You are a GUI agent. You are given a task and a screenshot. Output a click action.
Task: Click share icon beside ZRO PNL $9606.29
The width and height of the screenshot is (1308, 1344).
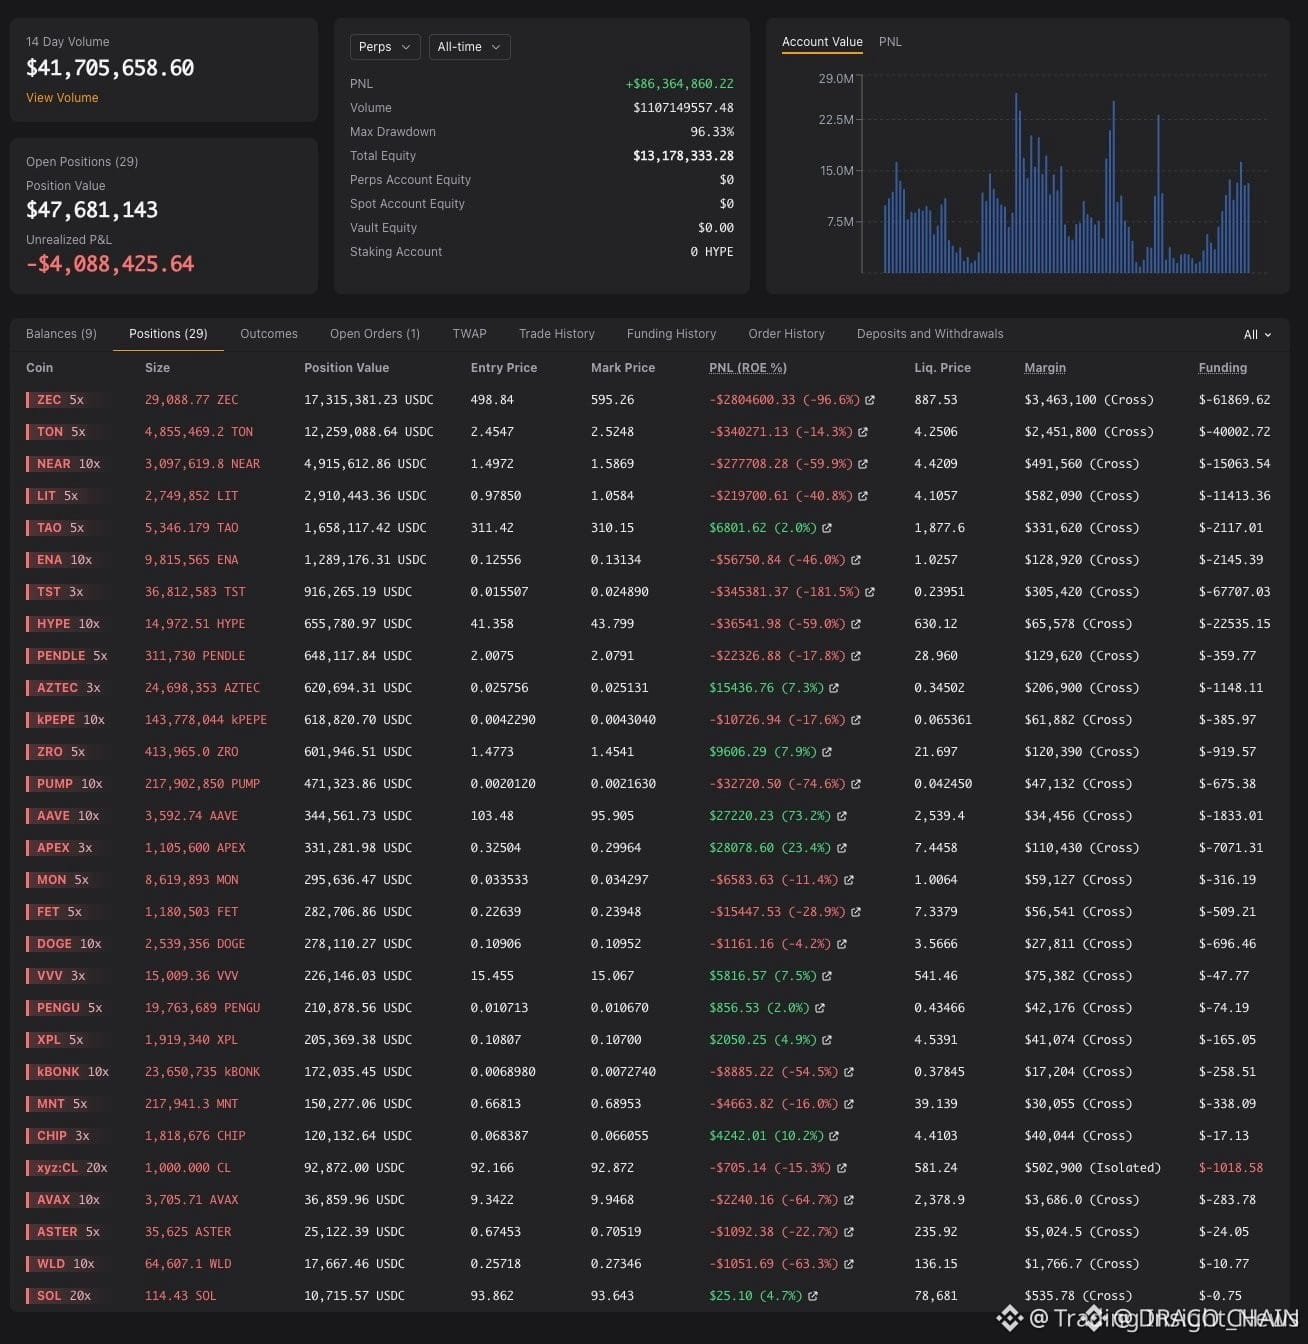[x=827, y=752]
